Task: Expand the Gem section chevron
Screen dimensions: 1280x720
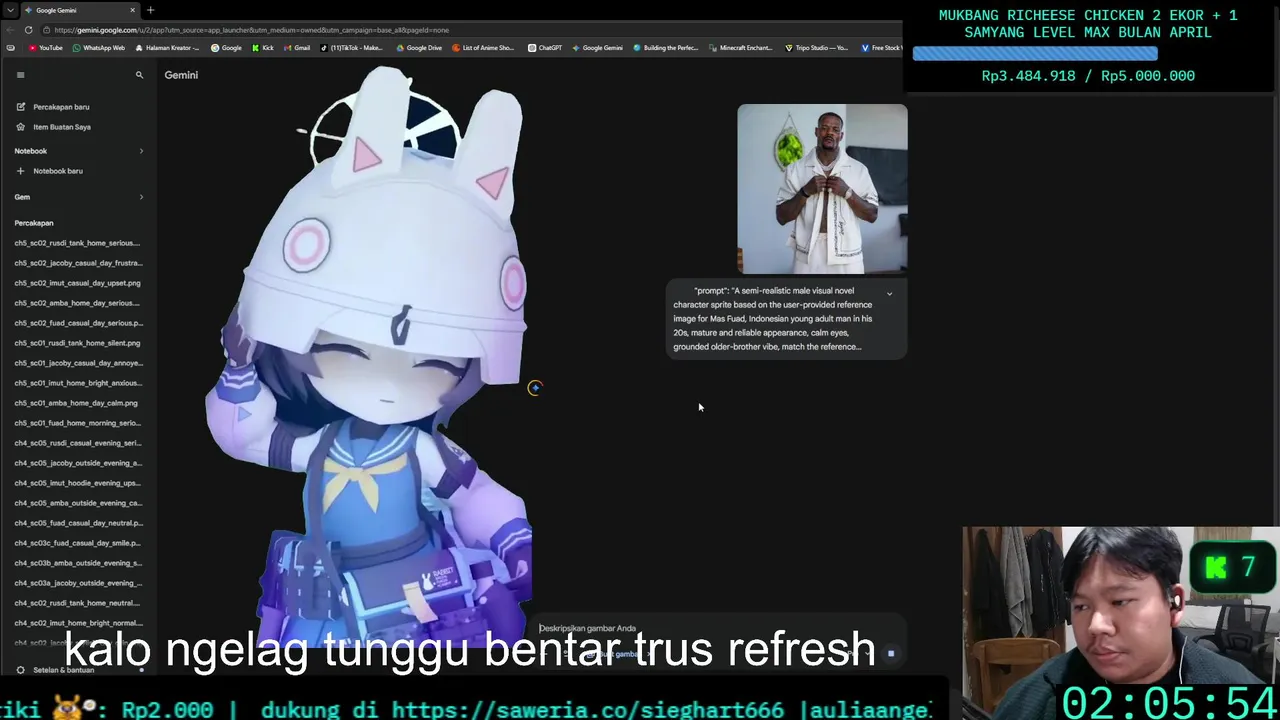Action: coord(141,197)
